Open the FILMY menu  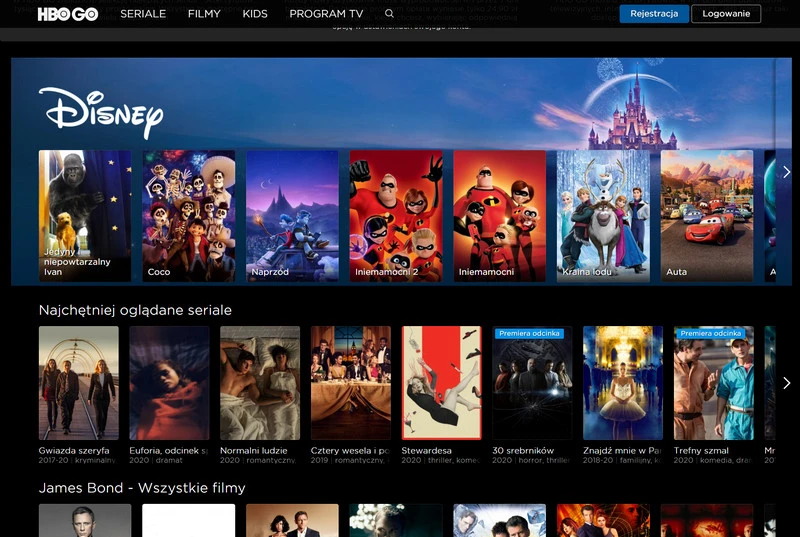coord(204,14)
